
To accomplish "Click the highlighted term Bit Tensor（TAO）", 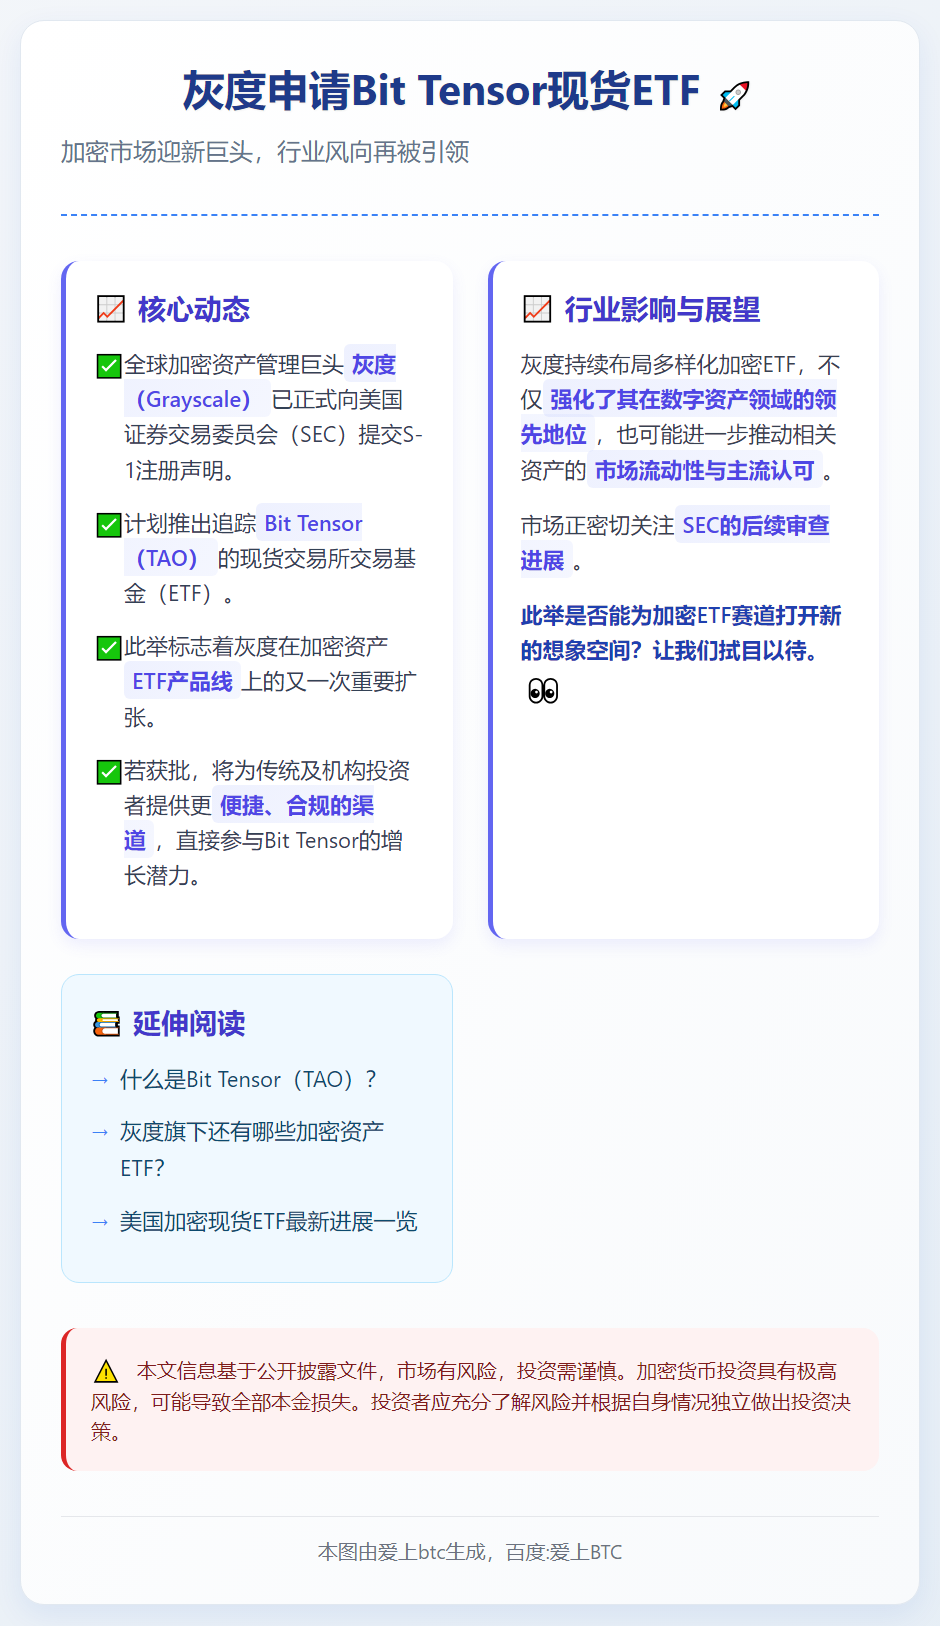I will coord(243,541).
